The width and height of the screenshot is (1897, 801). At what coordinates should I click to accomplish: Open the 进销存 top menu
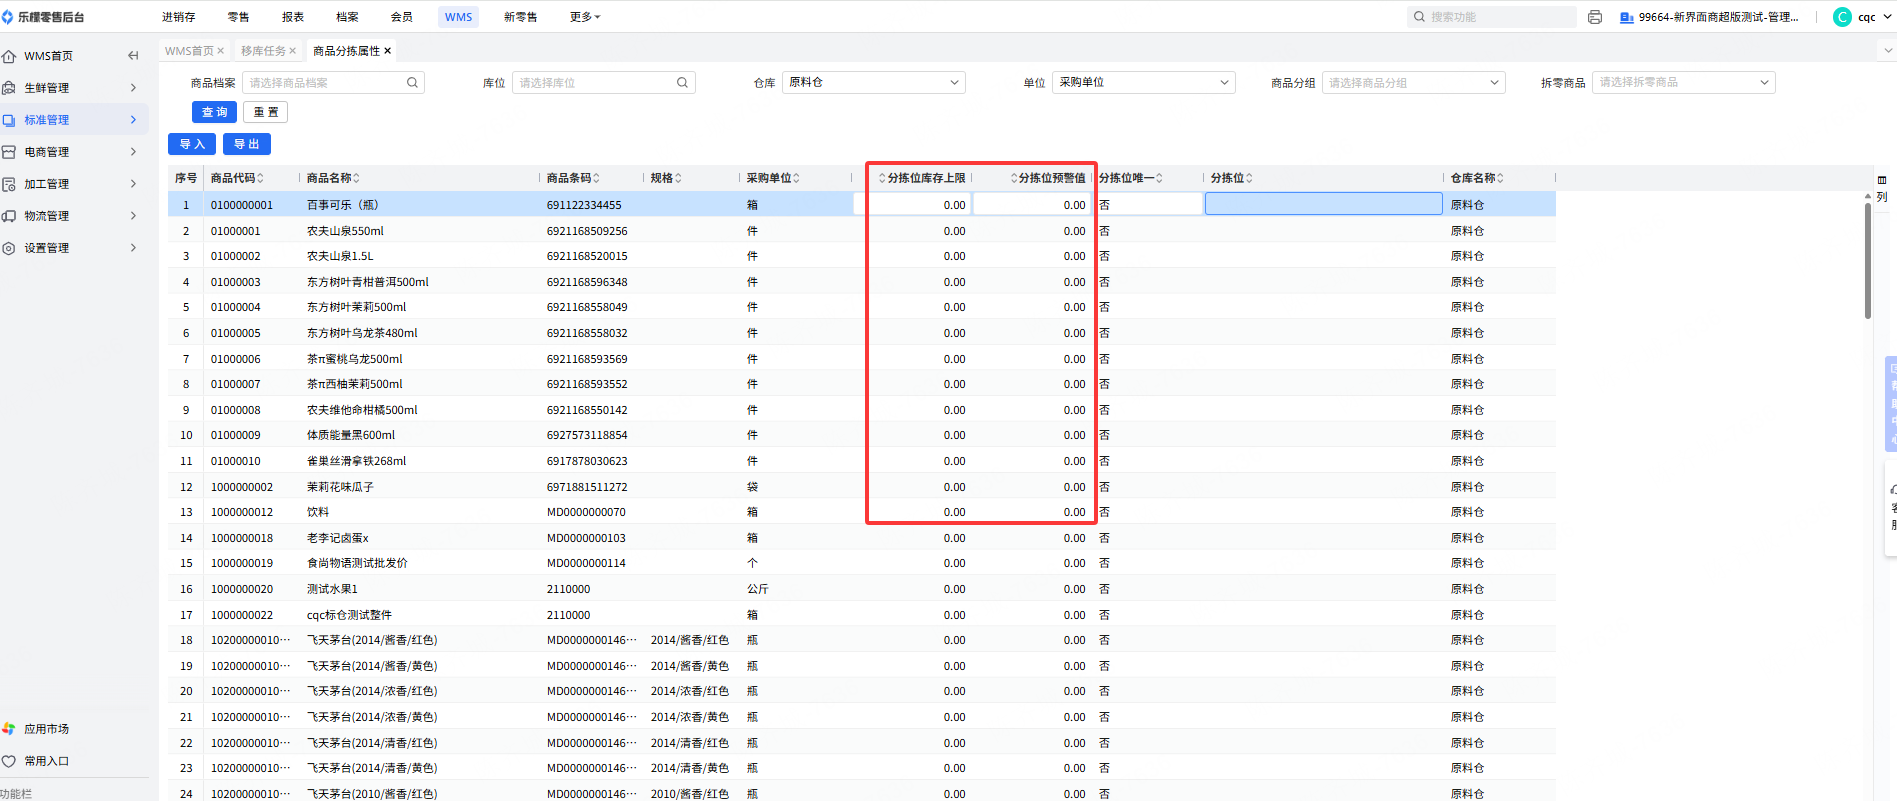[x=178, y=17]
